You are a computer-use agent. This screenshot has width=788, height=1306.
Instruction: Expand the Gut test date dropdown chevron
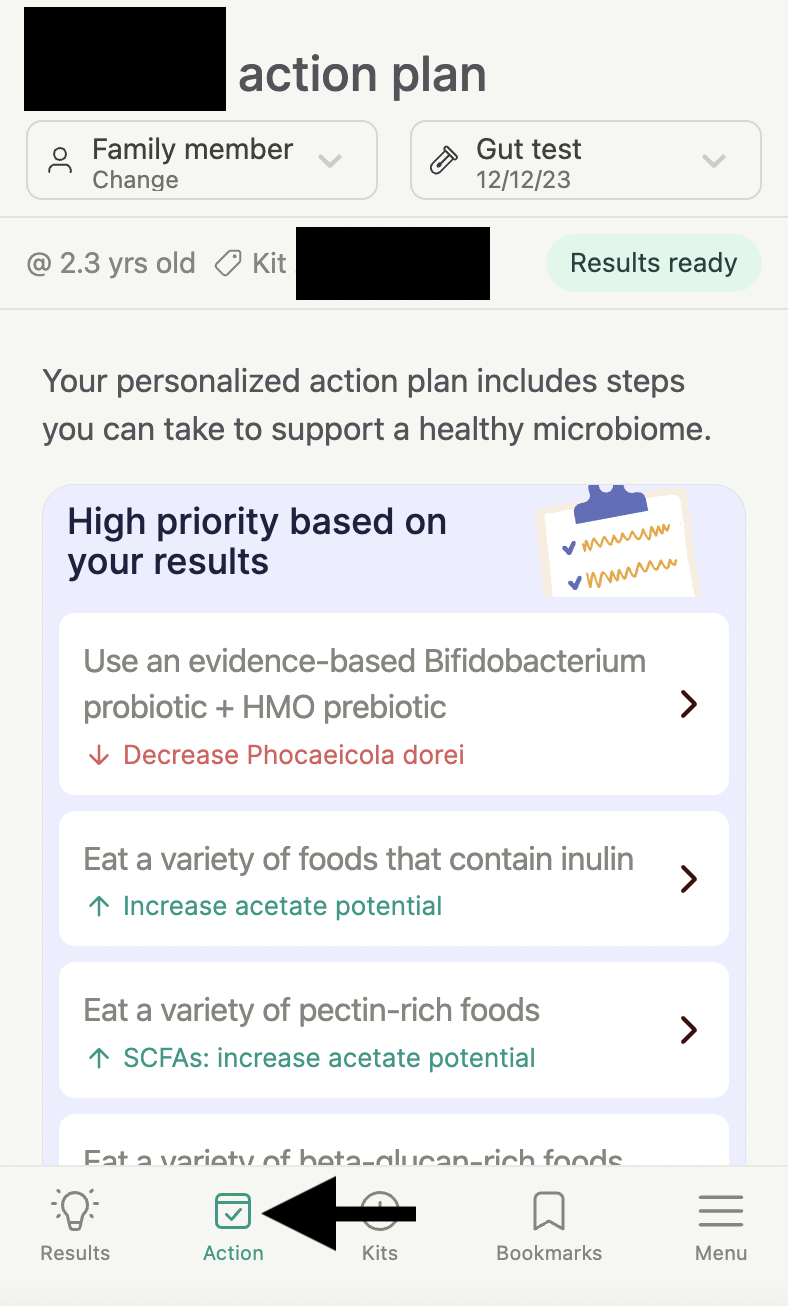point(714,161)
